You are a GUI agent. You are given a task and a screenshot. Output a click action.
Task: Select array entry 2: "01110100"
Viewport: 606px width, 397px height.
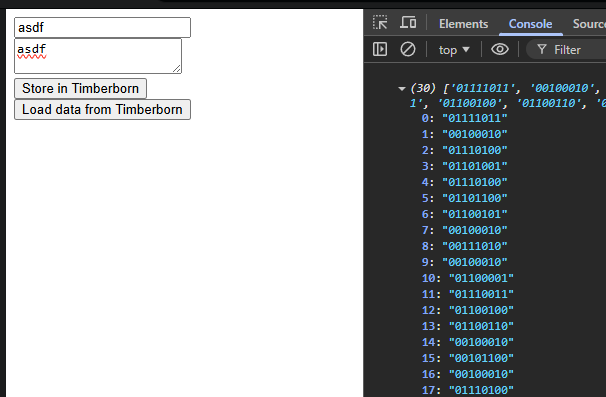[x=465, y=150]
